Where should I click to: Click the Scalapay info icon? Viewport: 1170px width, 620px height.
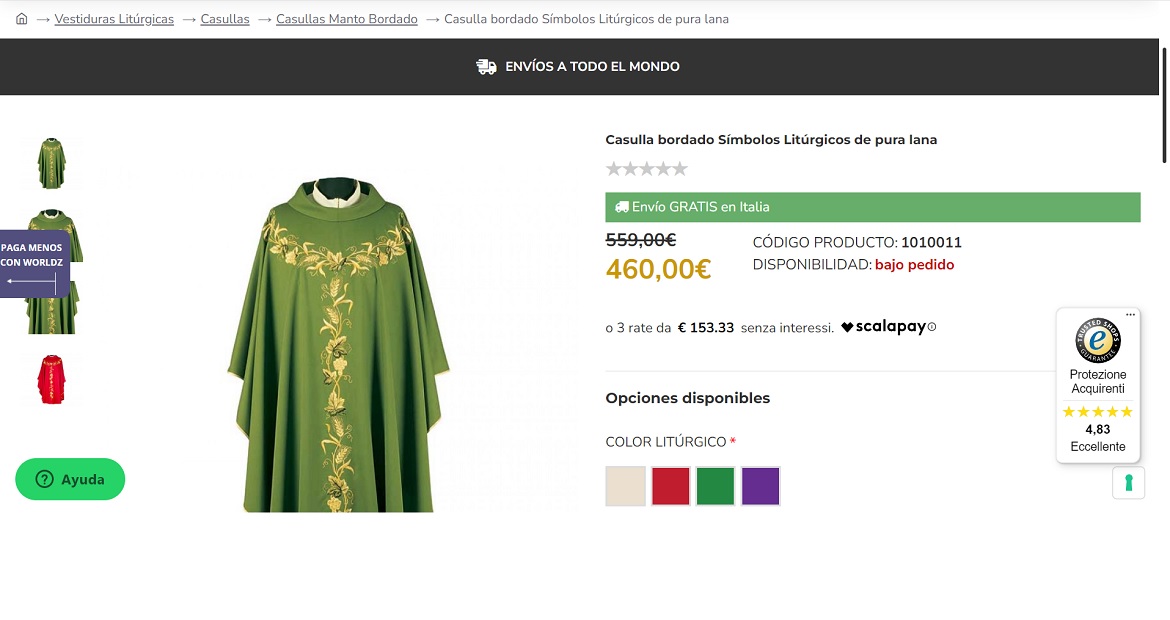pyautogui.click(x=932, y=327)
